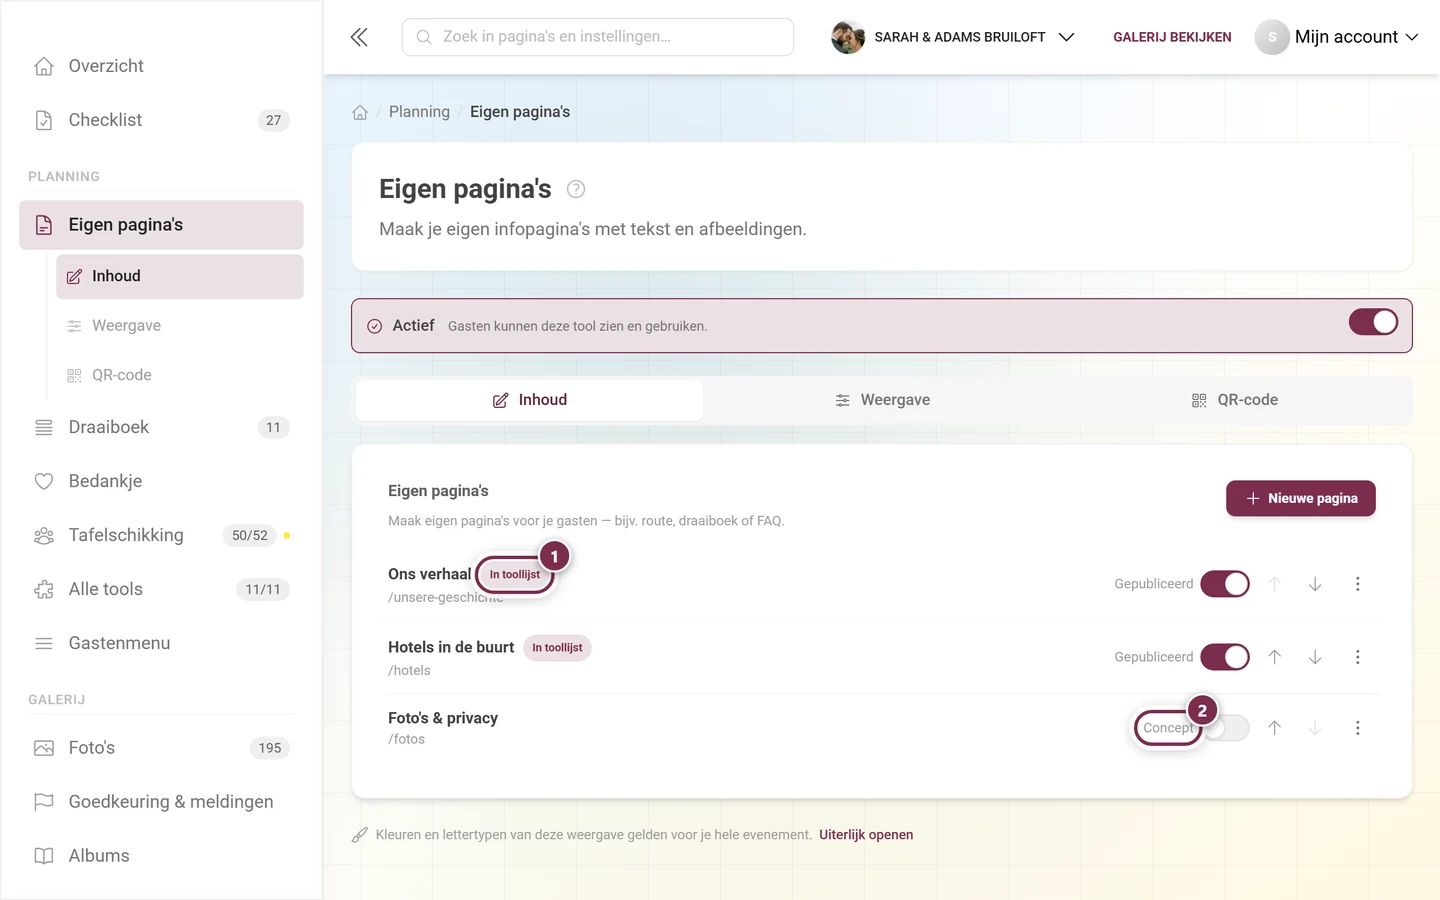The height and width of the screenshot is (900, 1440).
Task: Open Gastenmenu in the sidebar
Action: [161, 643]
